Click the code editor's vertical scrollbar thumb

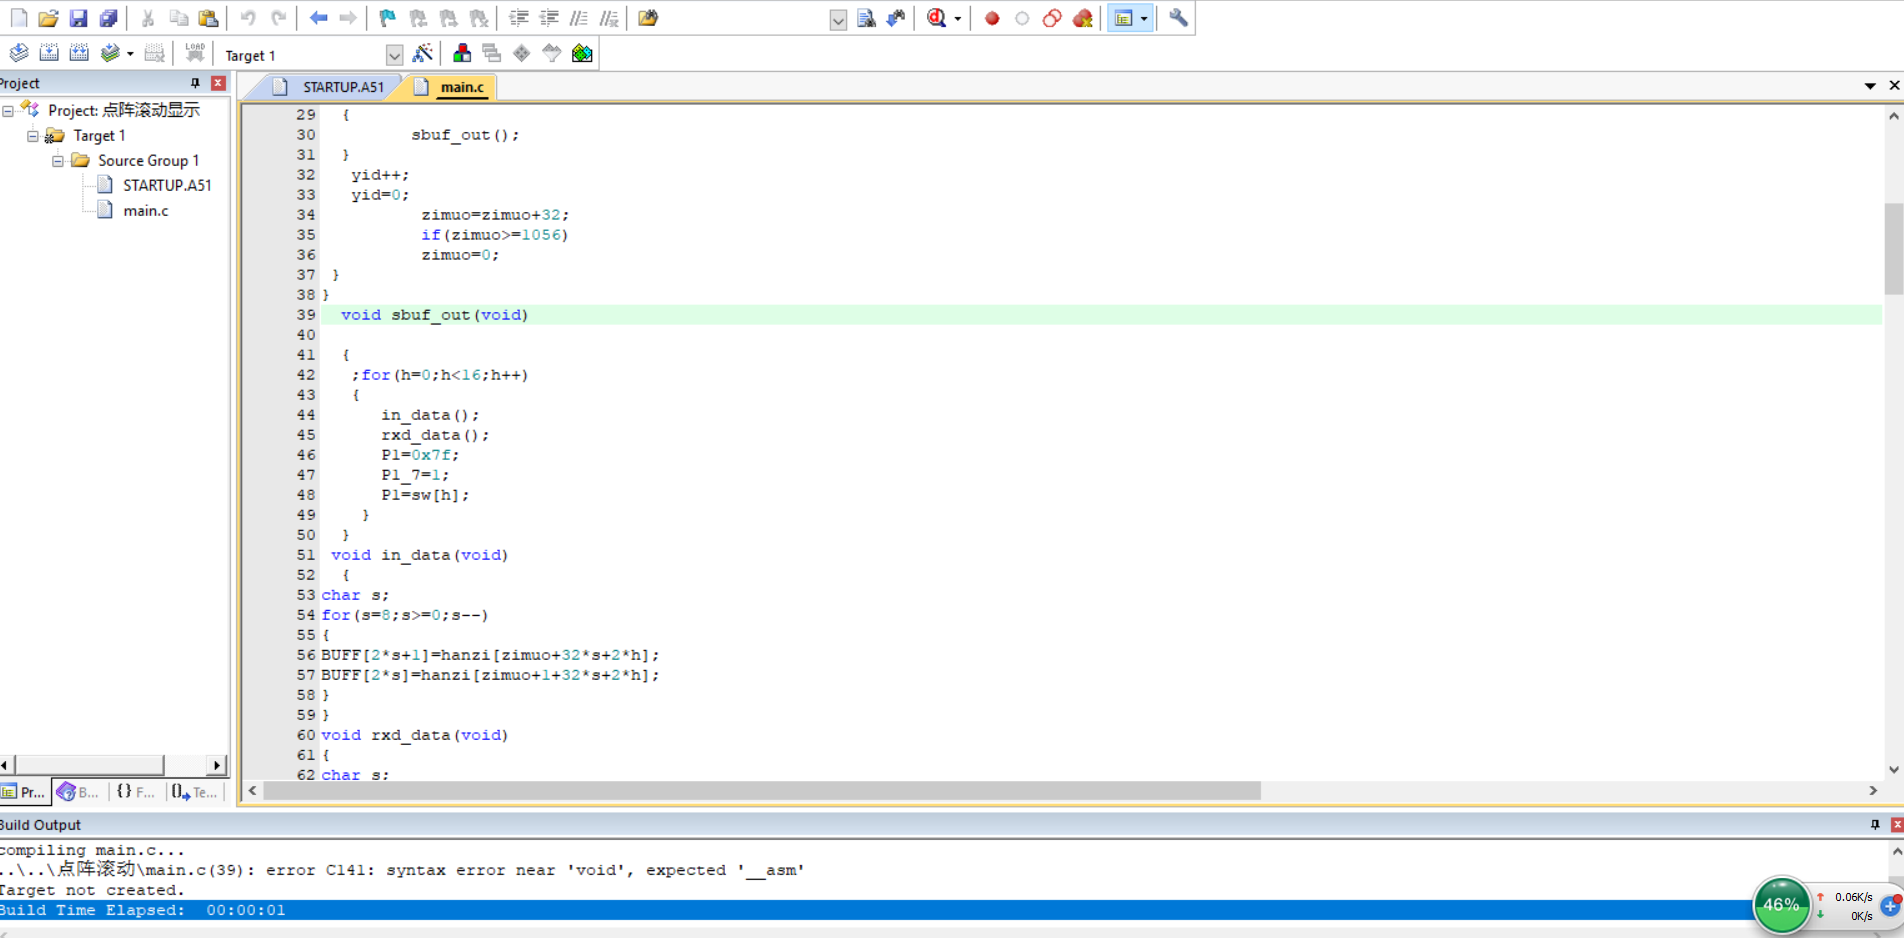click(x=1893, y=248)
